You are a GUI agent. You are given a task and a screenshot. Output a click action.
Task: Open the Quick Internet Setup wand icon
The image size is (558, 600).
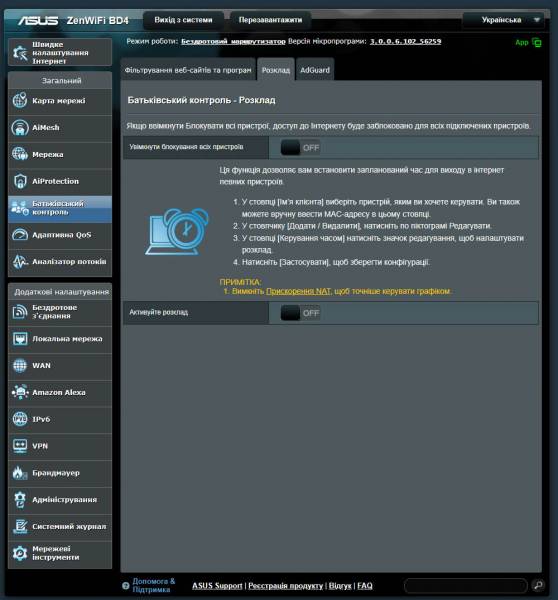(20, 53)
